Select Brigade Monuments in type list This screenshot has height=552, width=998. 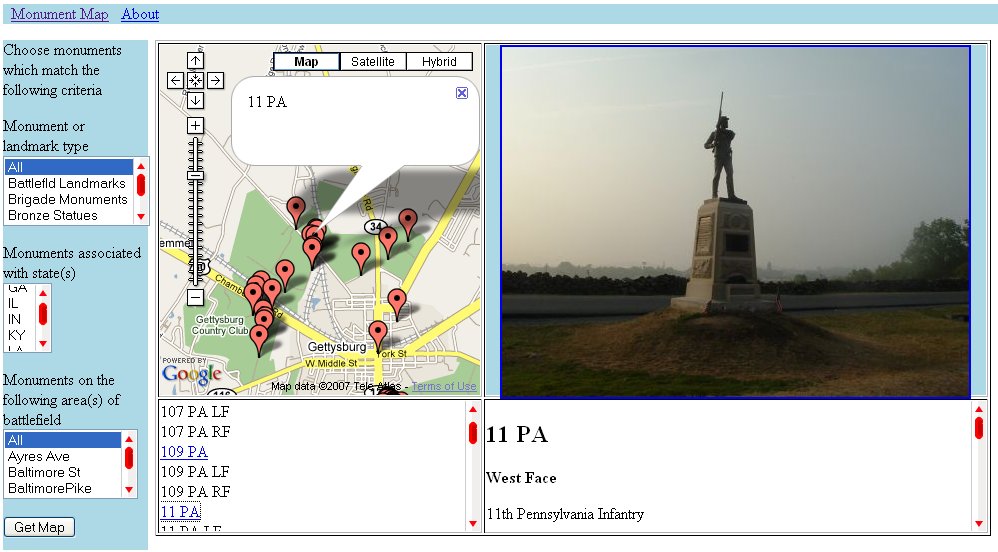pos(69,199)
